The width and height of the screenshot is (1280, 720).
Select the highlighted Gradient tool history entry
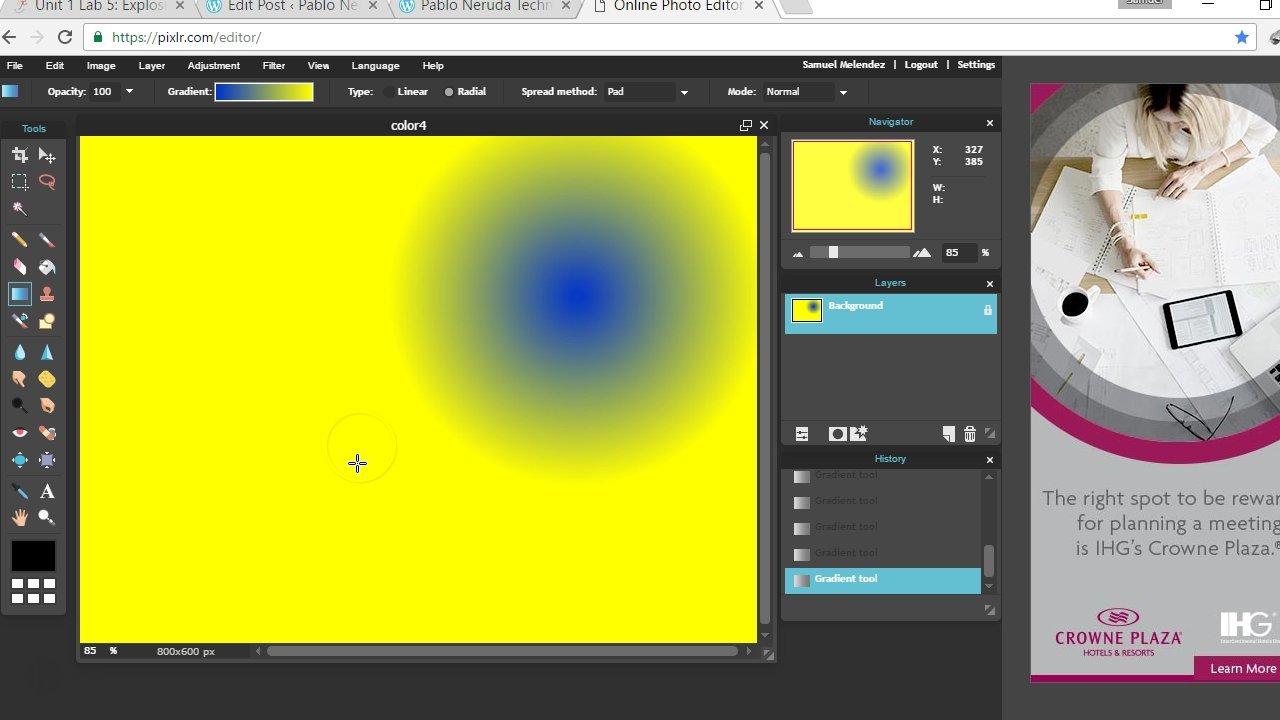(880, 579)
